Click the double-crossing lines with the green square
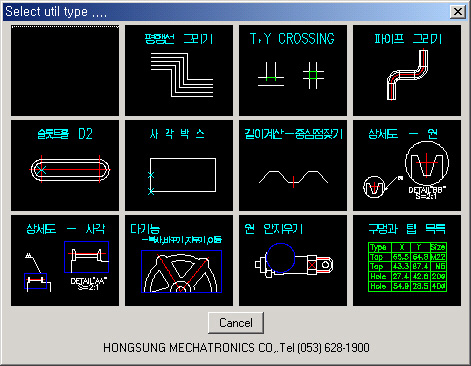The height and width of the screenshot is (366, 471). click(313, 75)
